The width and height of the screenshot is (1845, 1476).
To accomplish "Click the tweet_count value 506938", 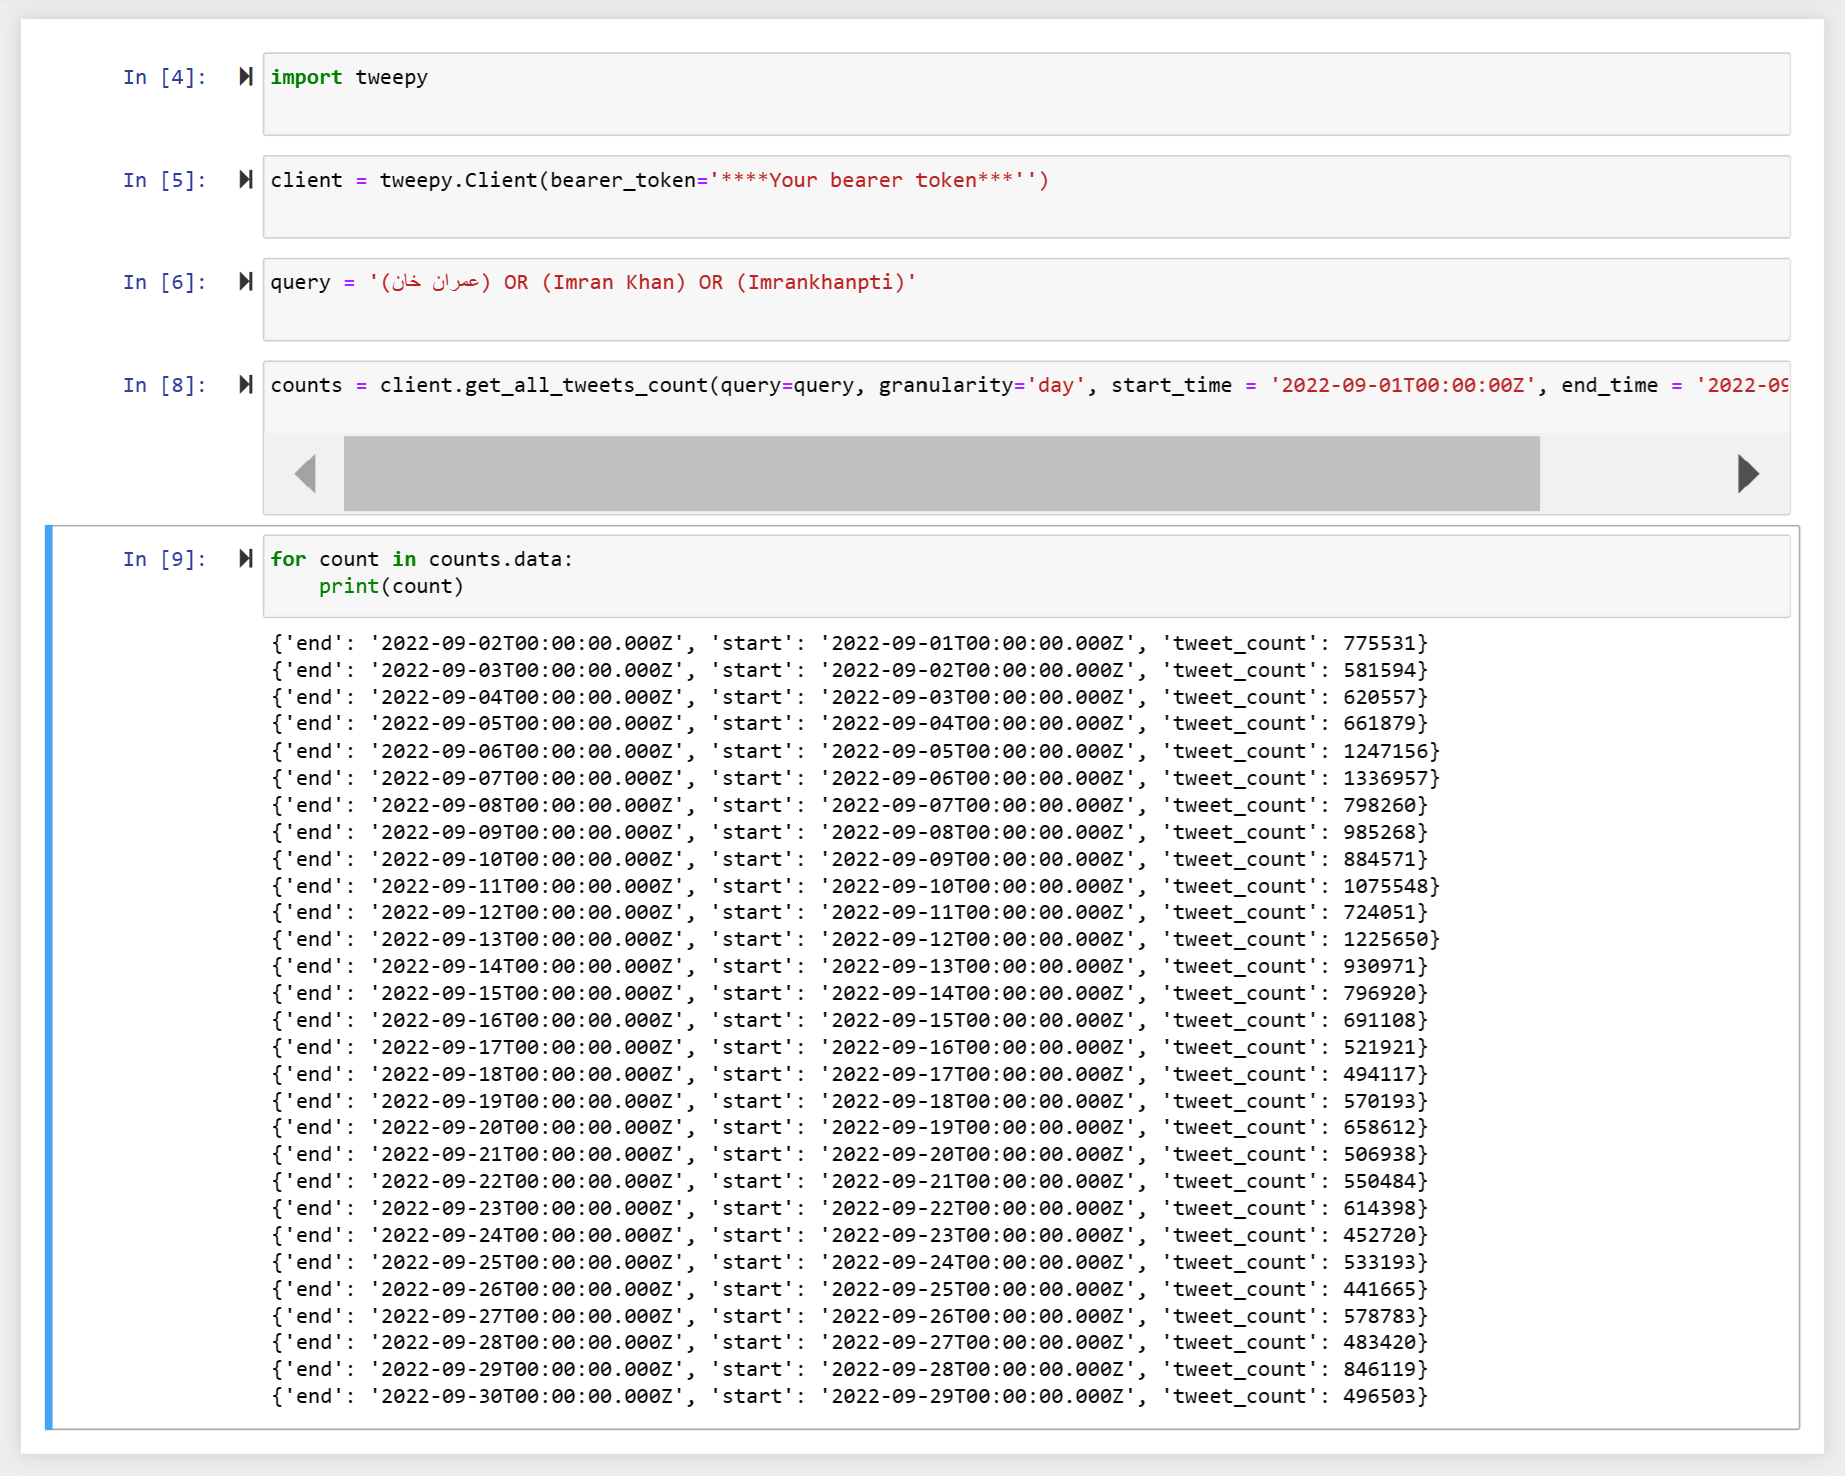I will pyautogui.click(x=1379, y=1154).
